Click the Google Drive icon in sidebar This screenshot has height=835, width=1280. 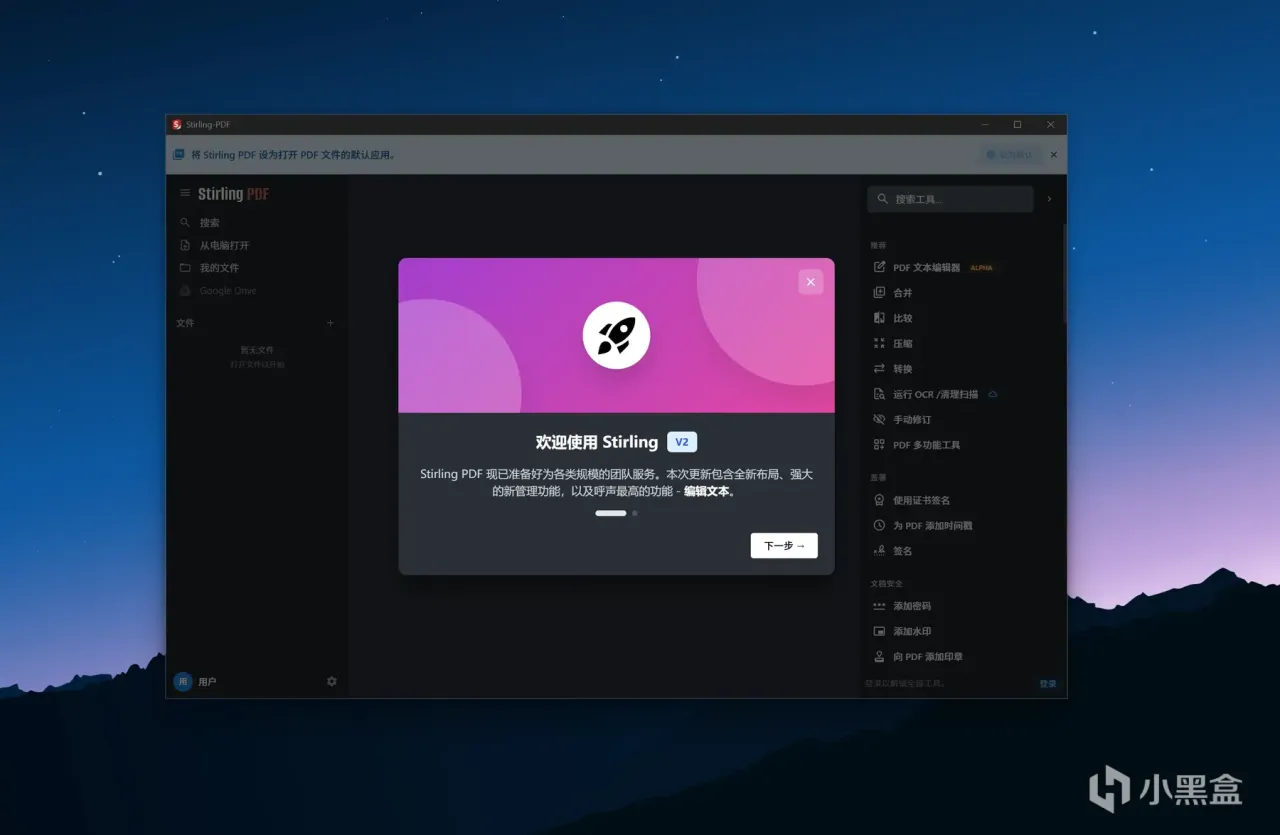coord(185,290)
